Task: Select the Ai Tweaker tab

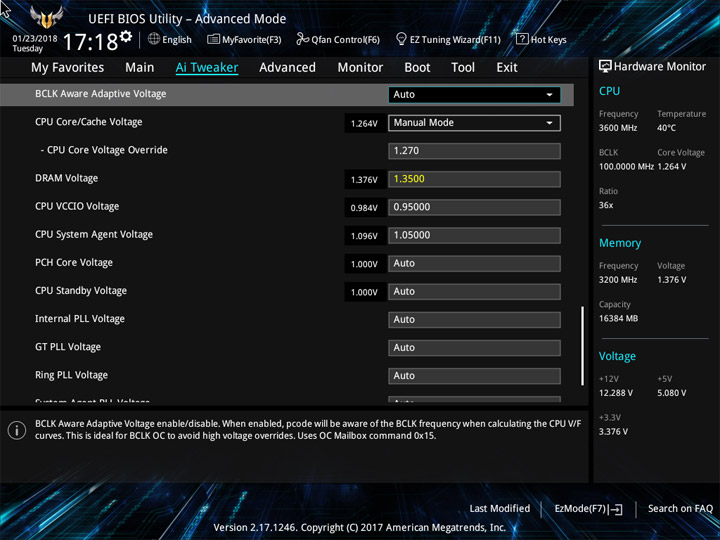Action: [207, 68]
